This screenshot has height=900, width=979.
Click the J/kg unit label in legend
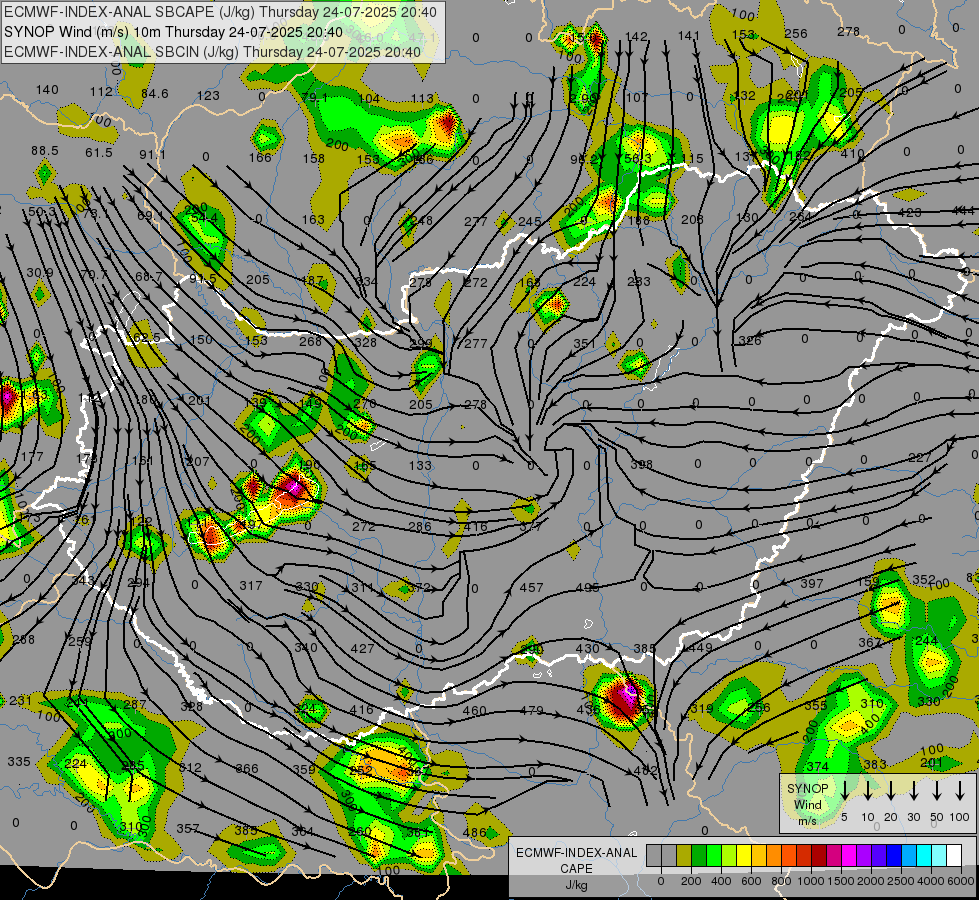576,885
